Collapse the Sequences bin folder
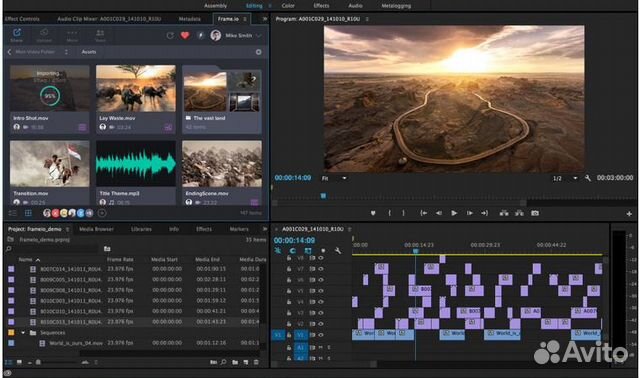 [x=23, y=333]
